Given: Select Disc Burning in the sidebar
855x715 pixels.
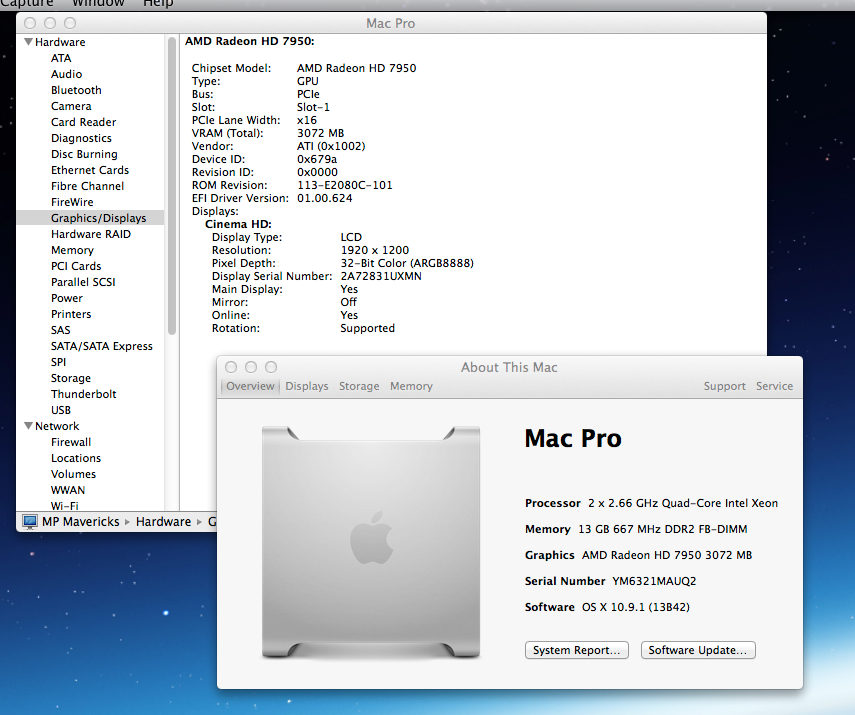Looking at the screenshot, I should click(x=84, y=154).
